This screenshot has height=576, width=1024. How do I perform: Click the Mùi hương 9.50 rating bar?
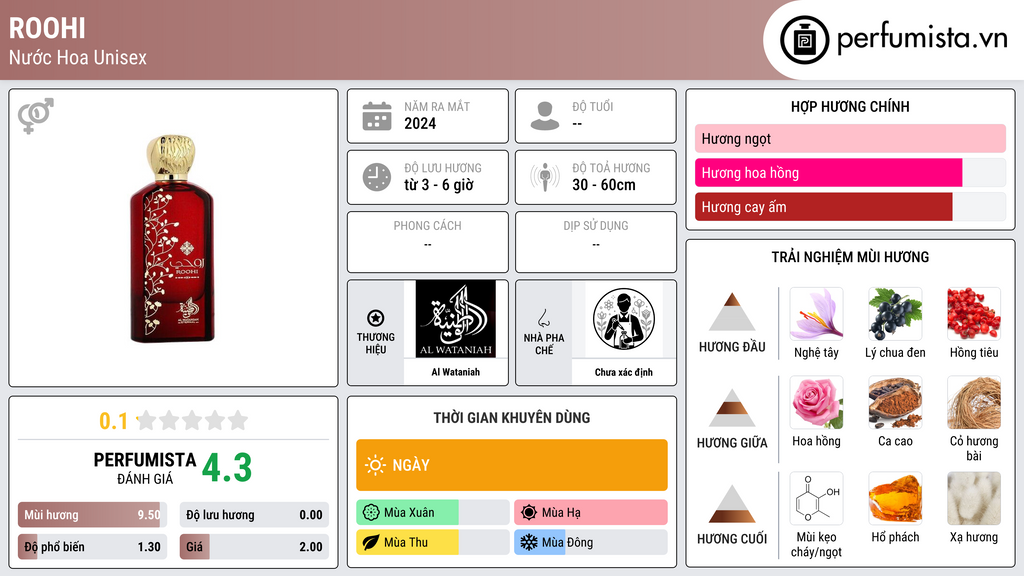pos(92,515)
